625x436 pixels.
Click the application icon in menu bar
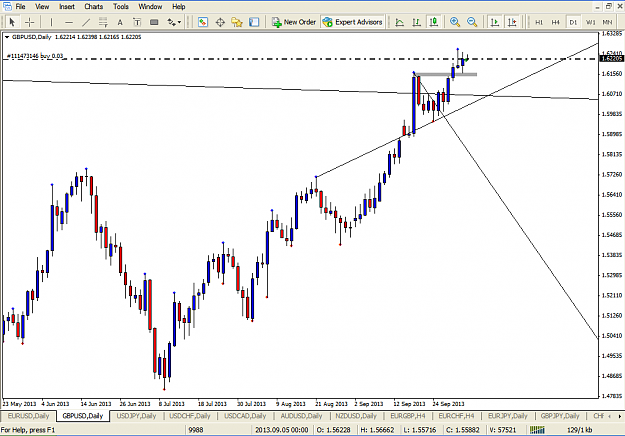(x=7, y=6)
